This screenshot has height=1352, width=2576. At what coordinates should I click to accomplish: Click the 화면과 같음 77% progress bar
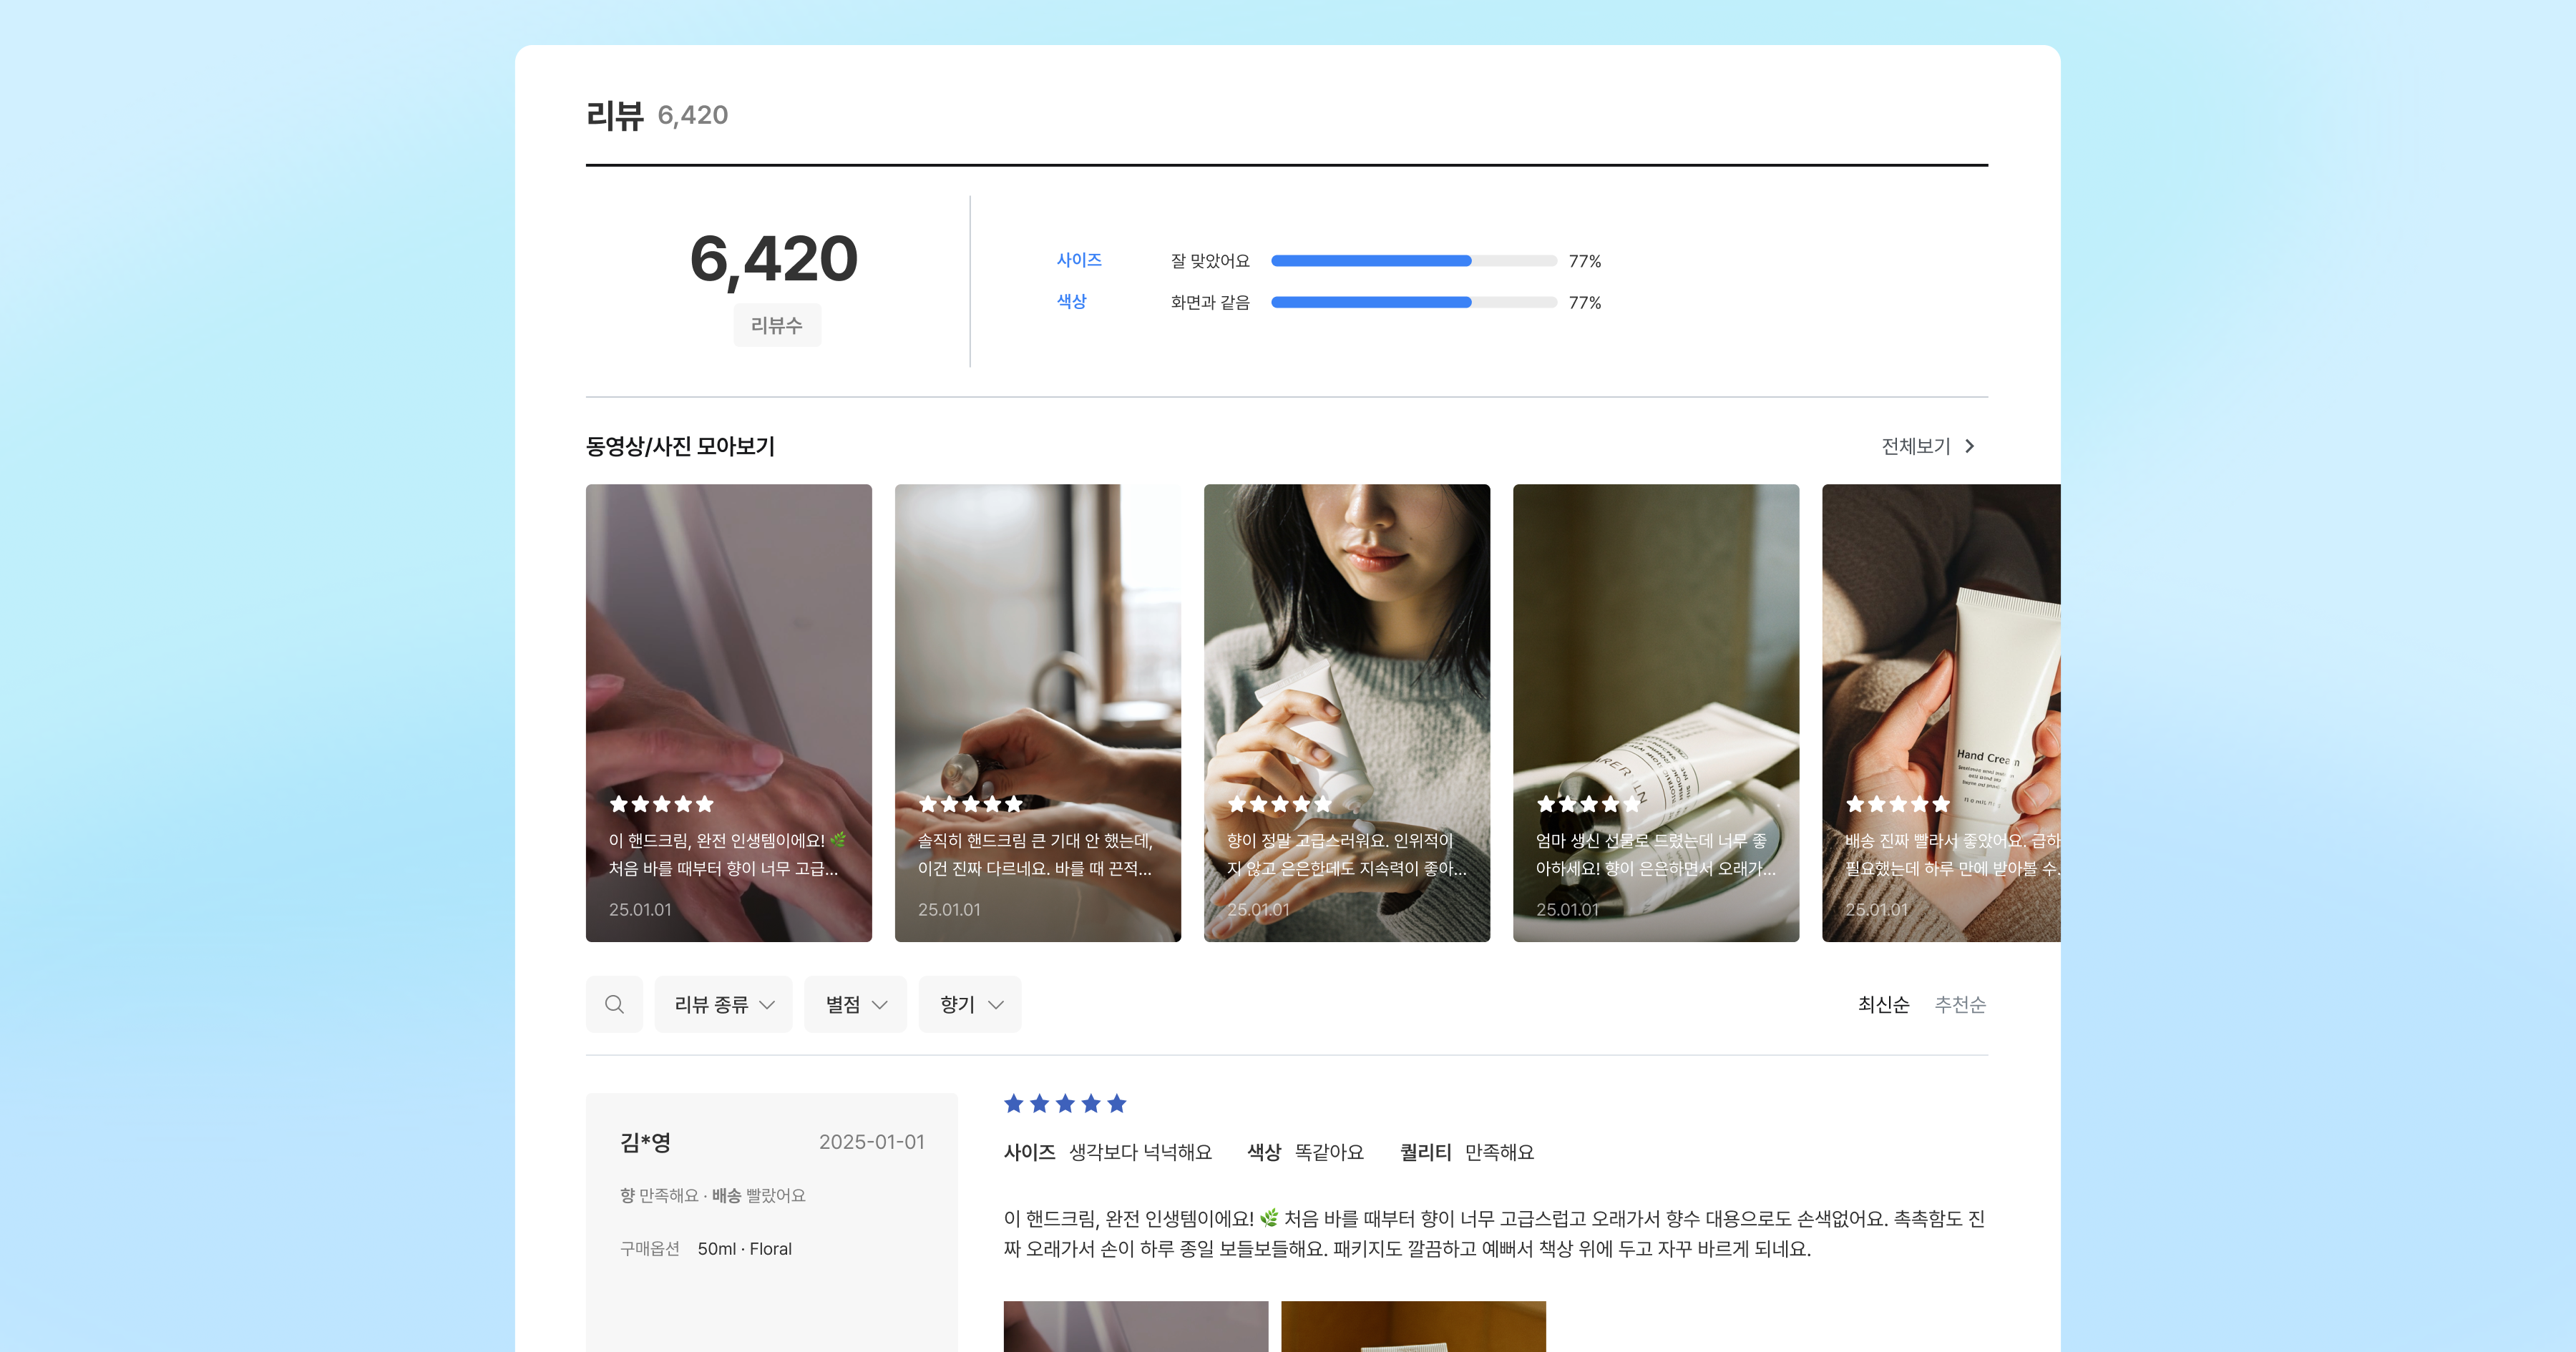pos(1413,302)
